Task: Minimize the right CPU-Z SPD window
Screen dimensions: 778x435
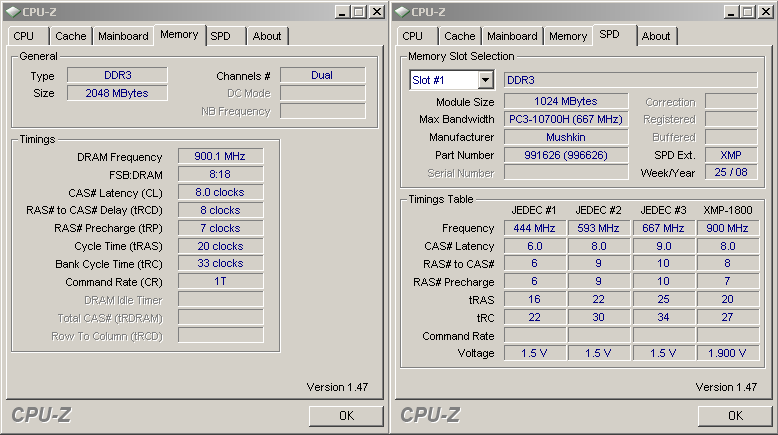Action: [731, 11]
